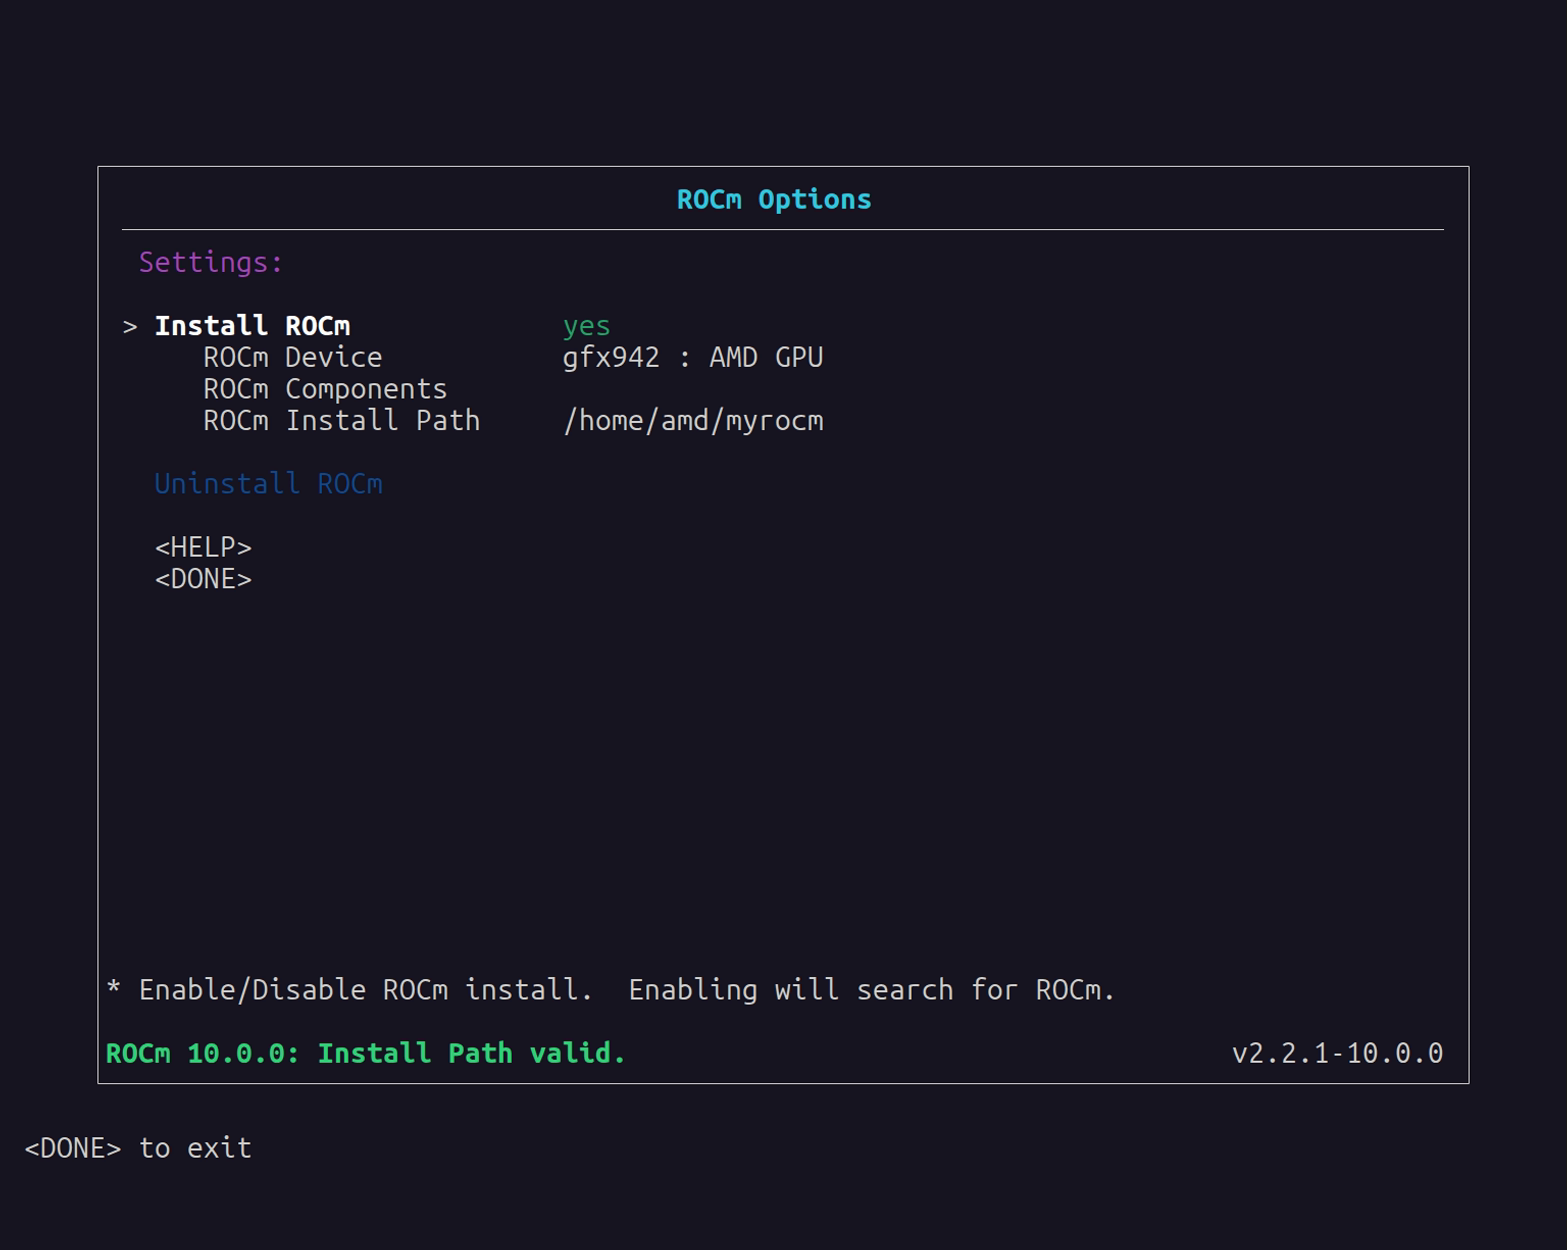Click the '<DONE> to exit' hint line
The height and width of the screenshot is (1250, 1567).
138,1148
